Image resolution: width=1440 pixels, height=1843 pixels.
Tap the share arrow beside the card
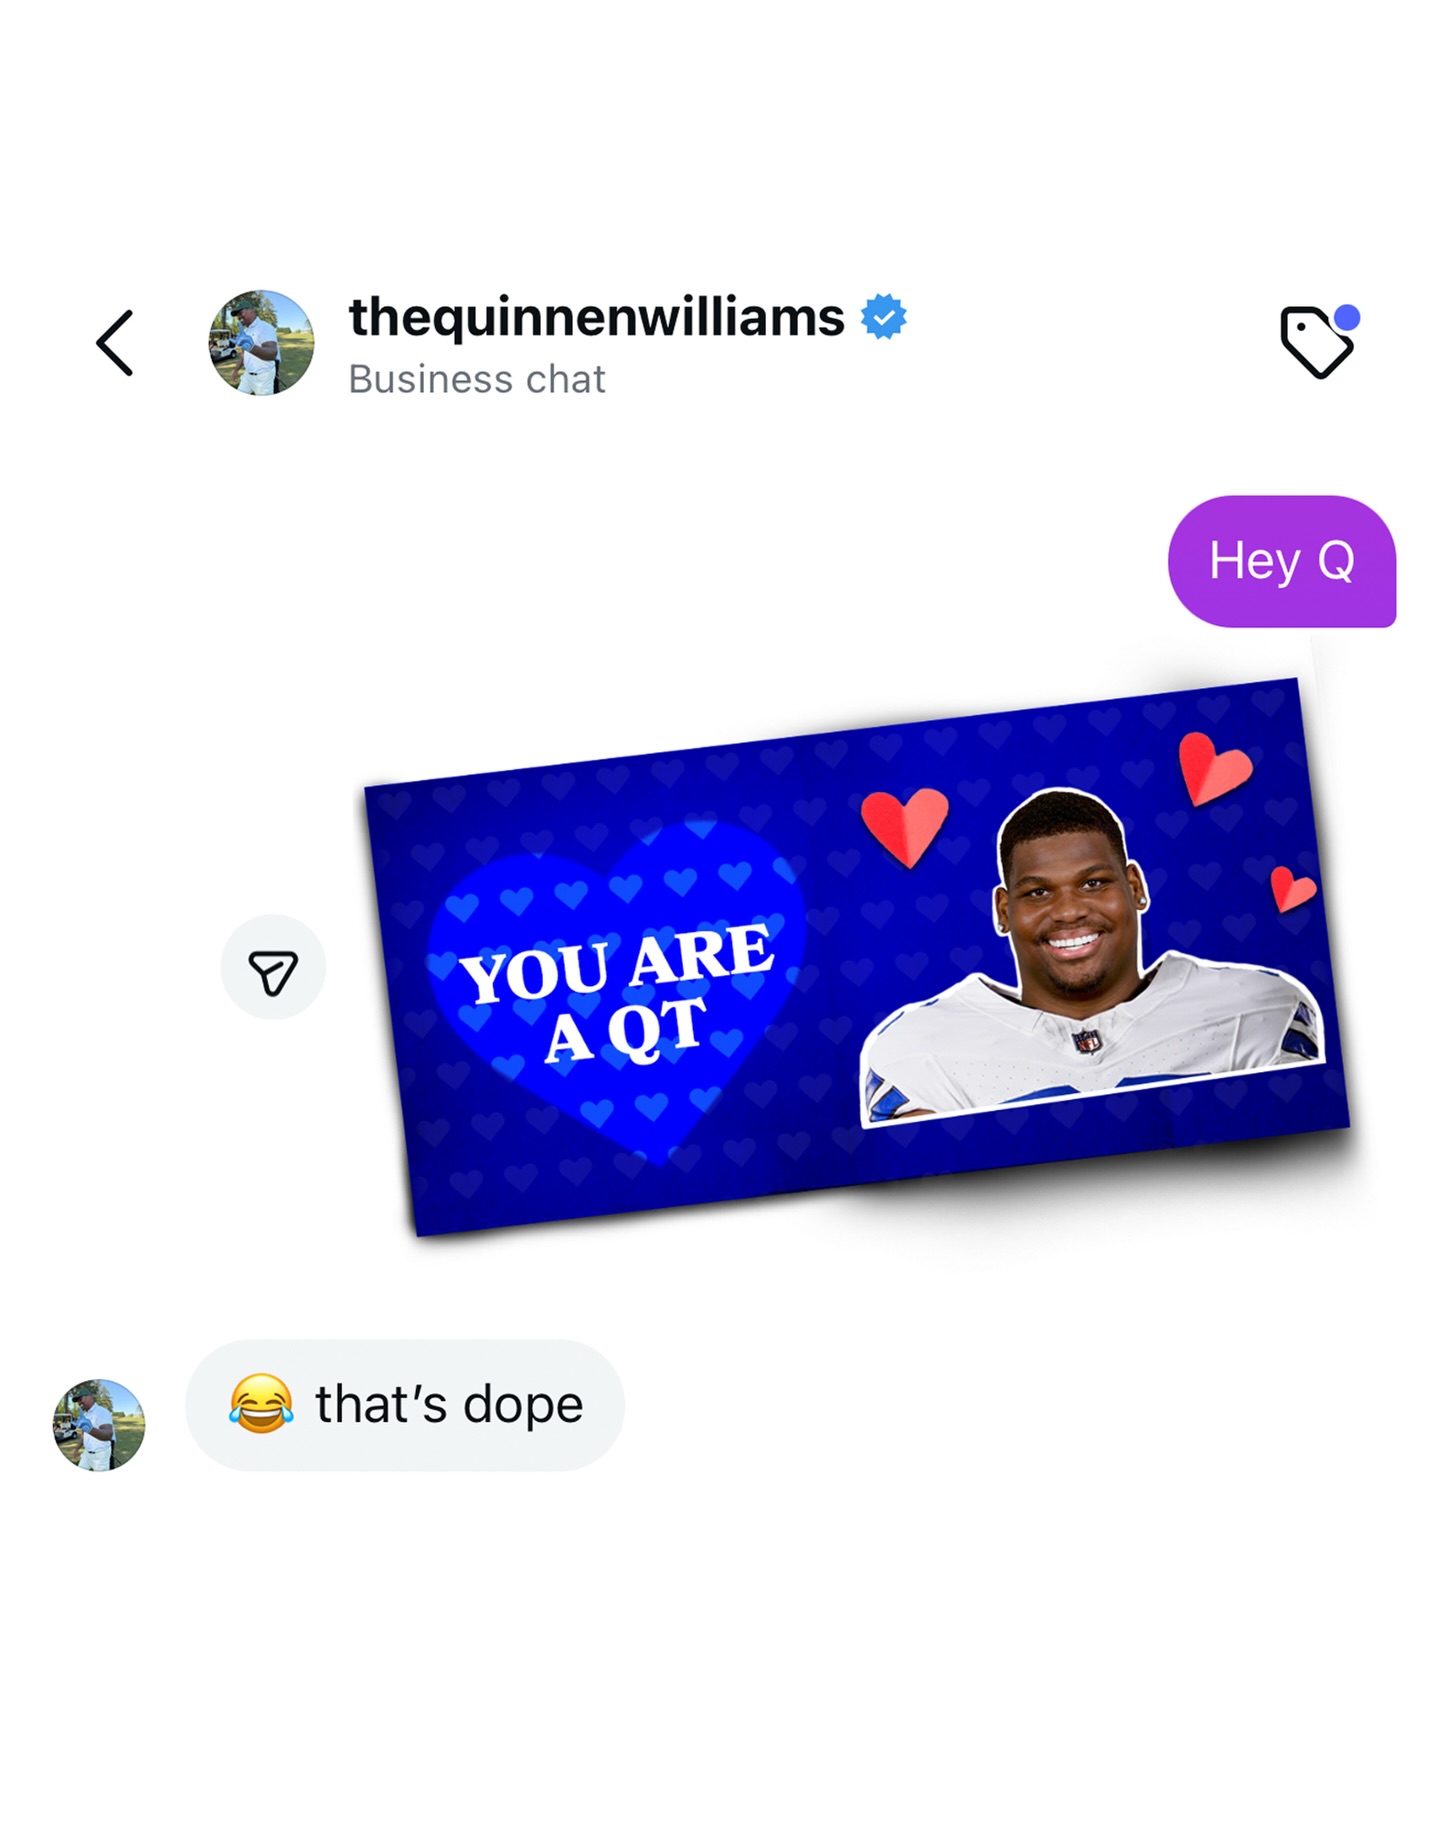tap(273, 968)
